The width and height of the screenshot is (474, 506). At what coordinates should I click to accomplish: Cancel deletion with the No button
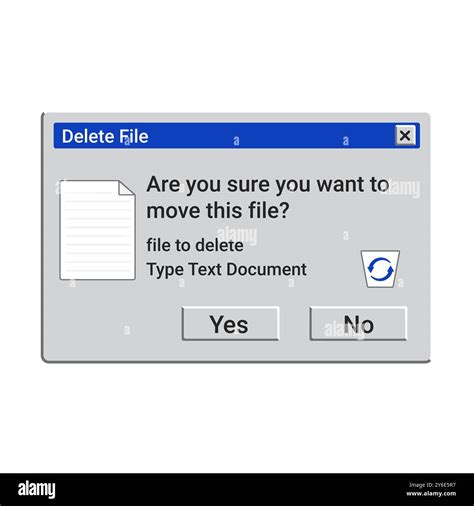click(x=358, y=324)
